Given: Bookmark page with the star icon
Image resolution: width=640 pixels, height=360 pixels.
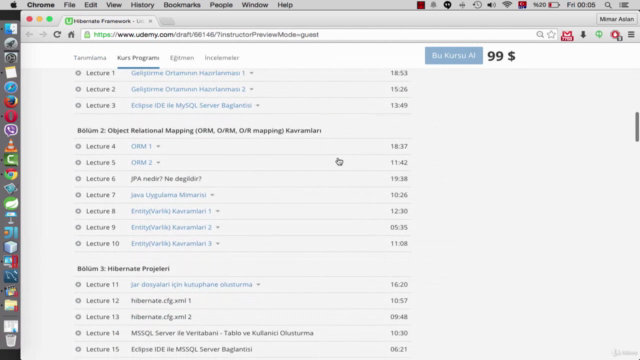Looking at the screenshot, I should click(x=551, y=35).
